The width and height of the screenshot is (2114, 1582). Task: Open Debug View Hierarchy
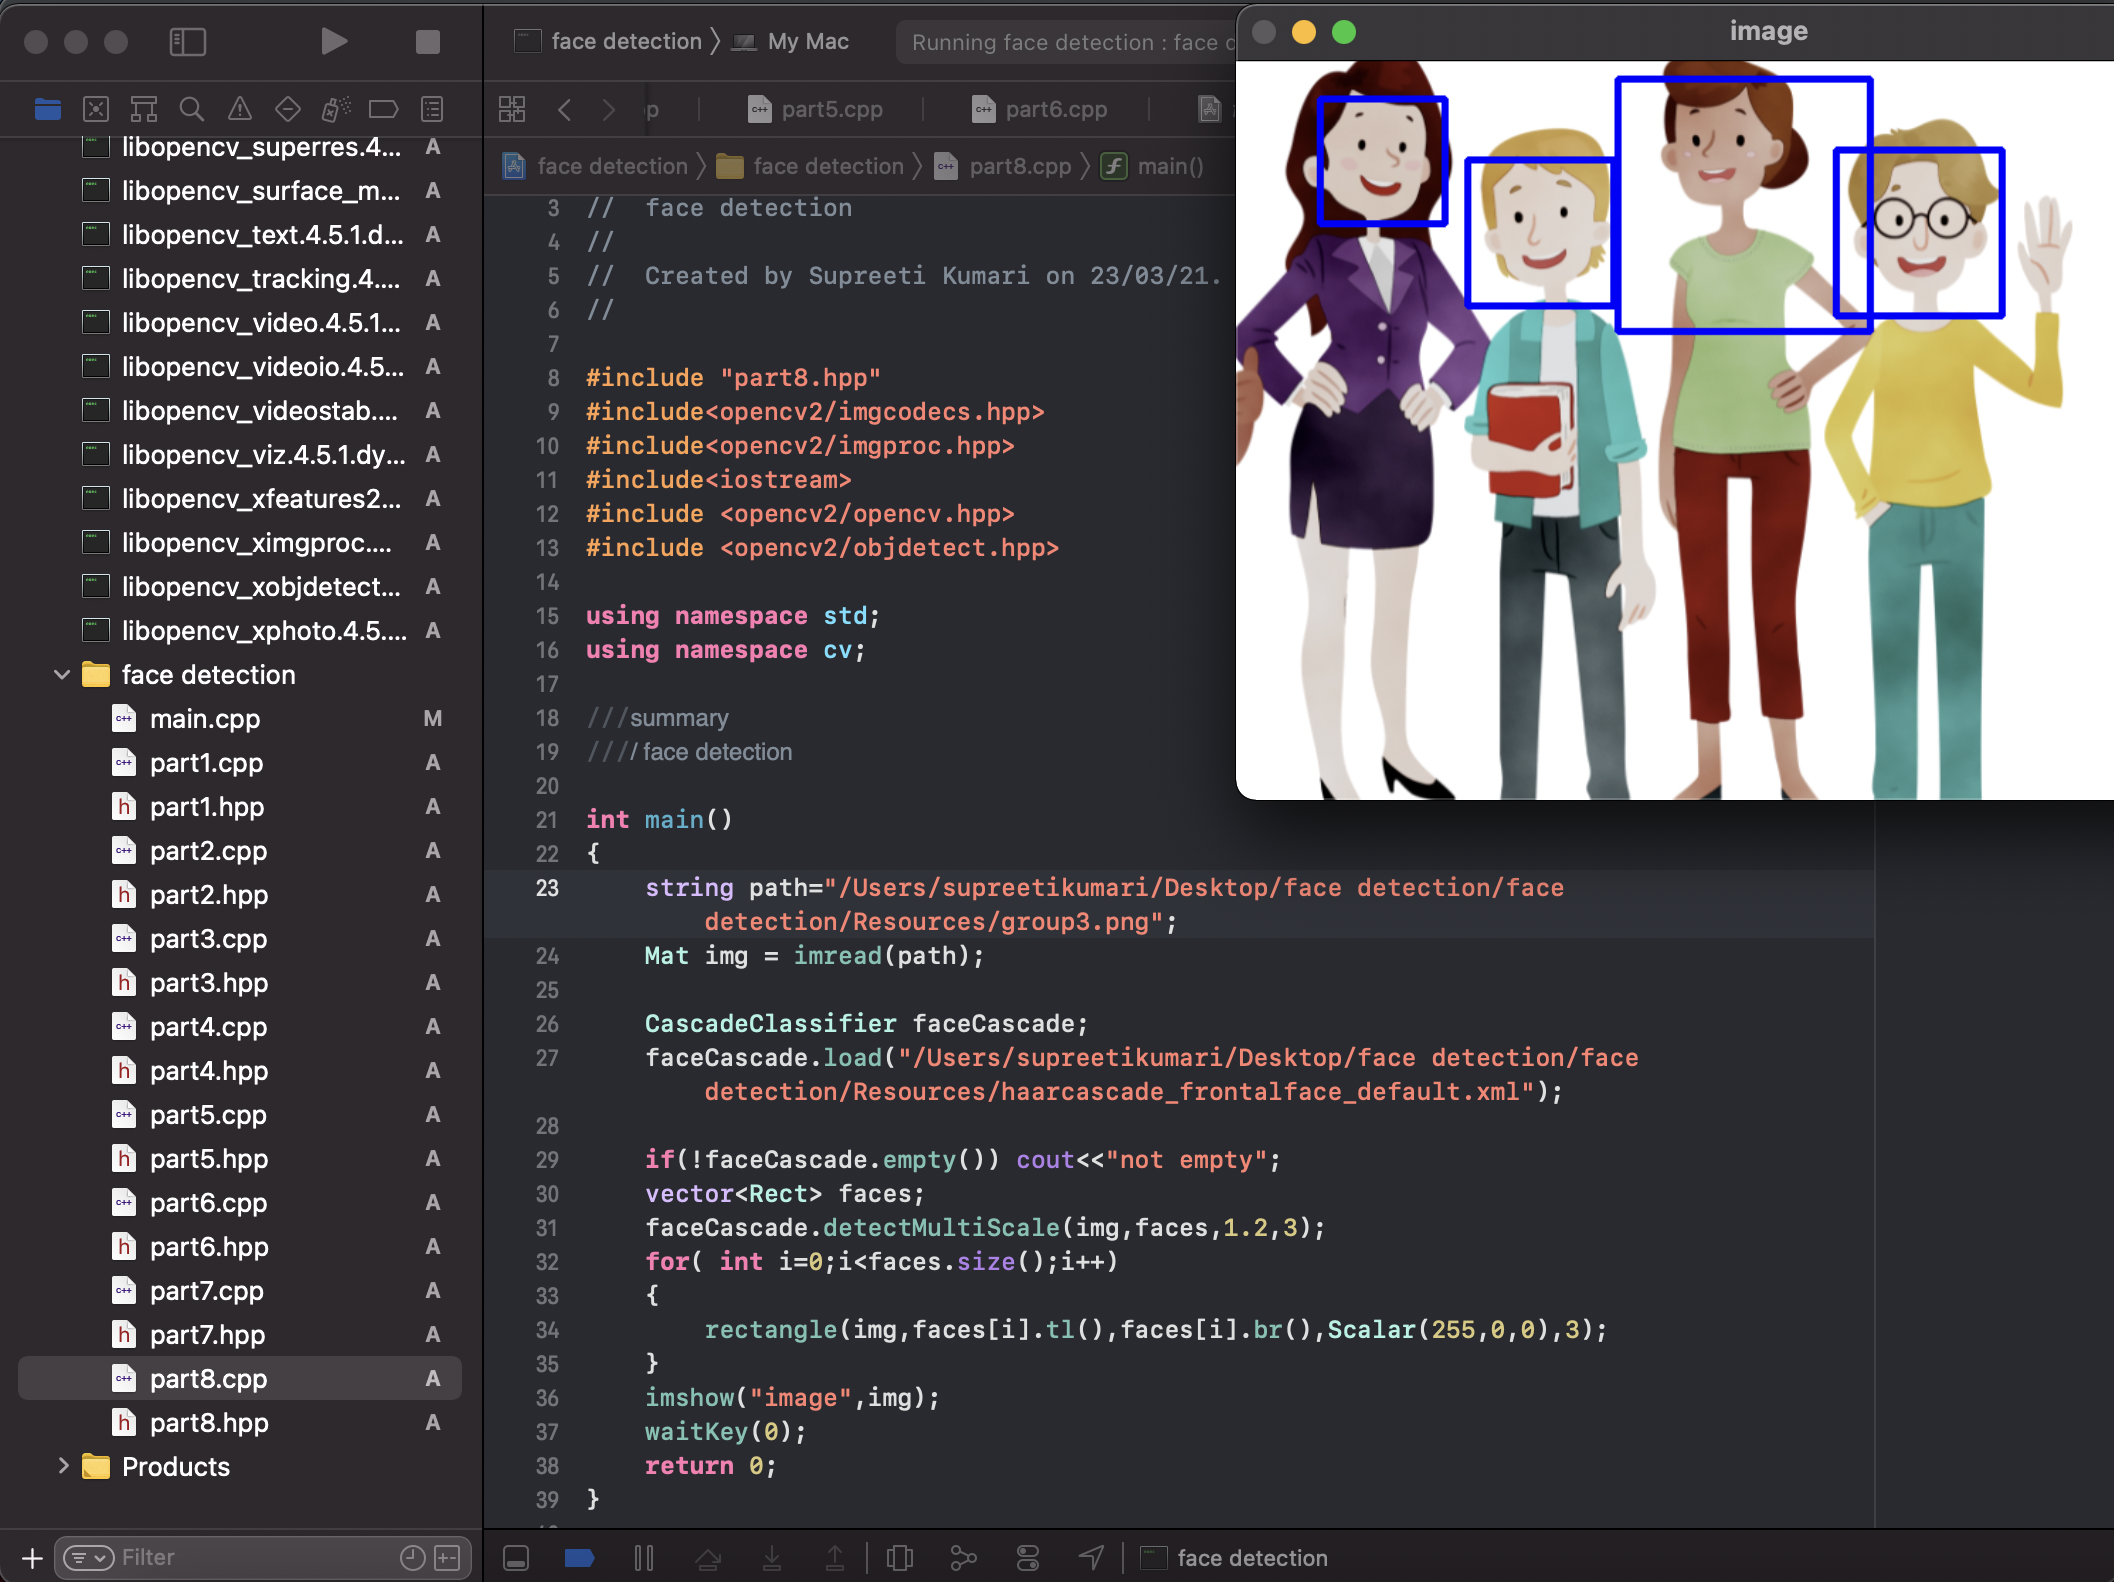[900, 1558]
